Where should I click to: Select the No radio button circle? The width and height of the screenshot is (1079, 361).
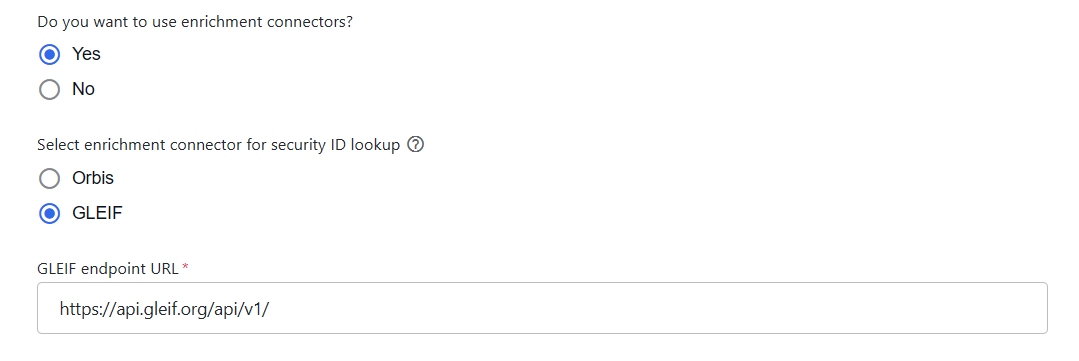50,89
